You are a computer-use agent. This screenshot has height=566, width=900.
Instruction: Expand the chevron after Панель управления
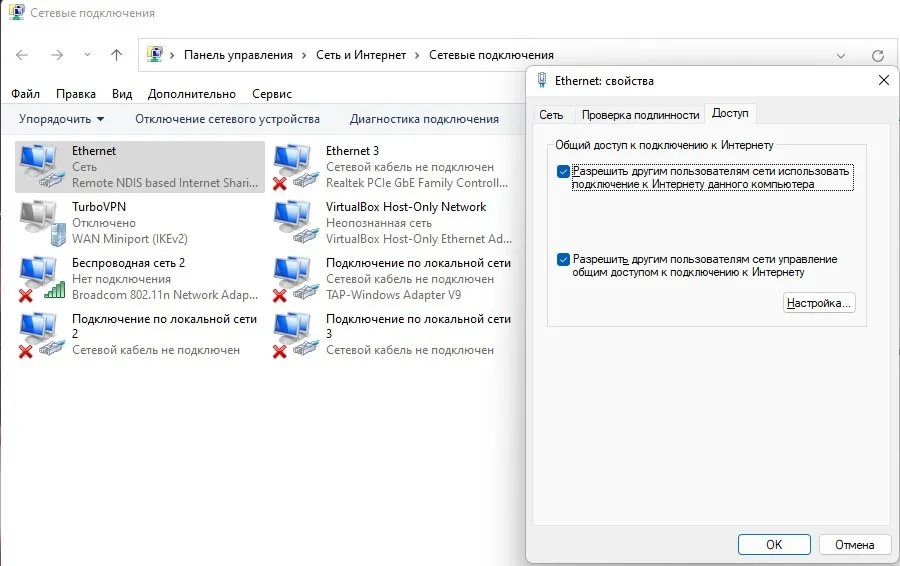coord(305,55)
